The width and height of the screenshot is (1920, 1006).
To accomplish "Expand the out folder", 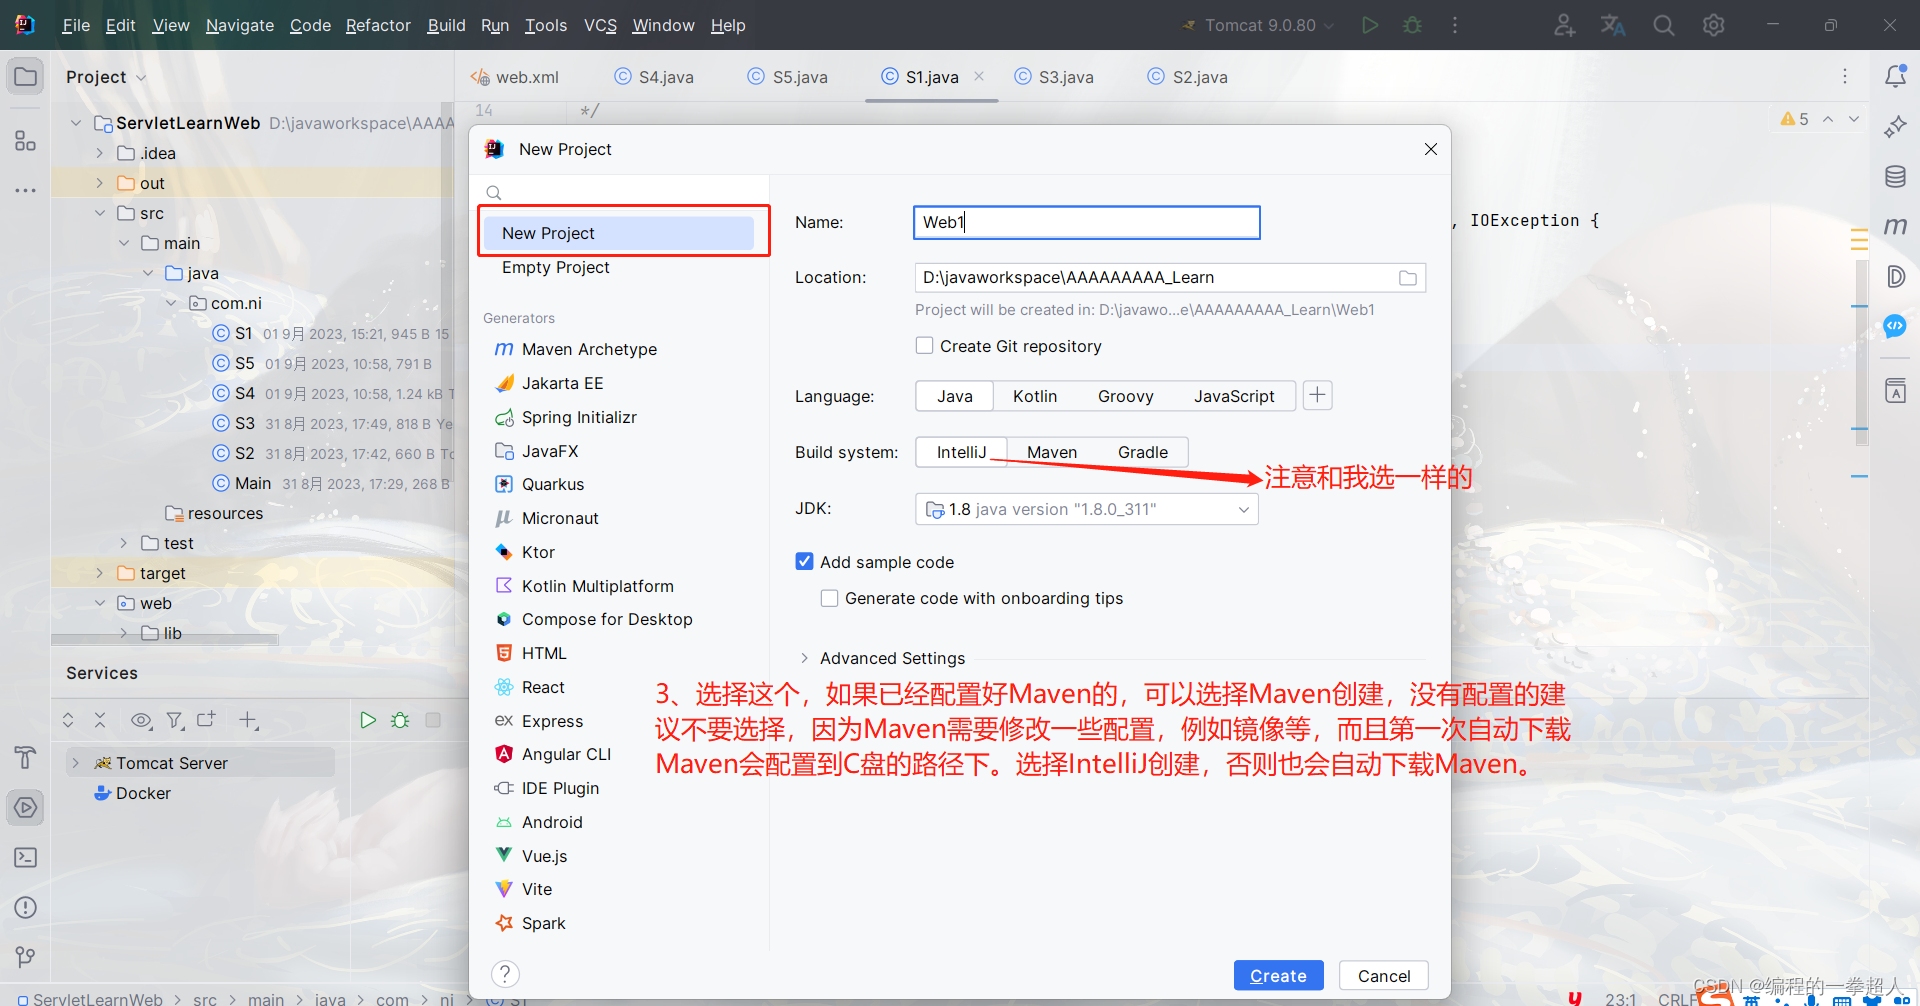I will 100,183.
